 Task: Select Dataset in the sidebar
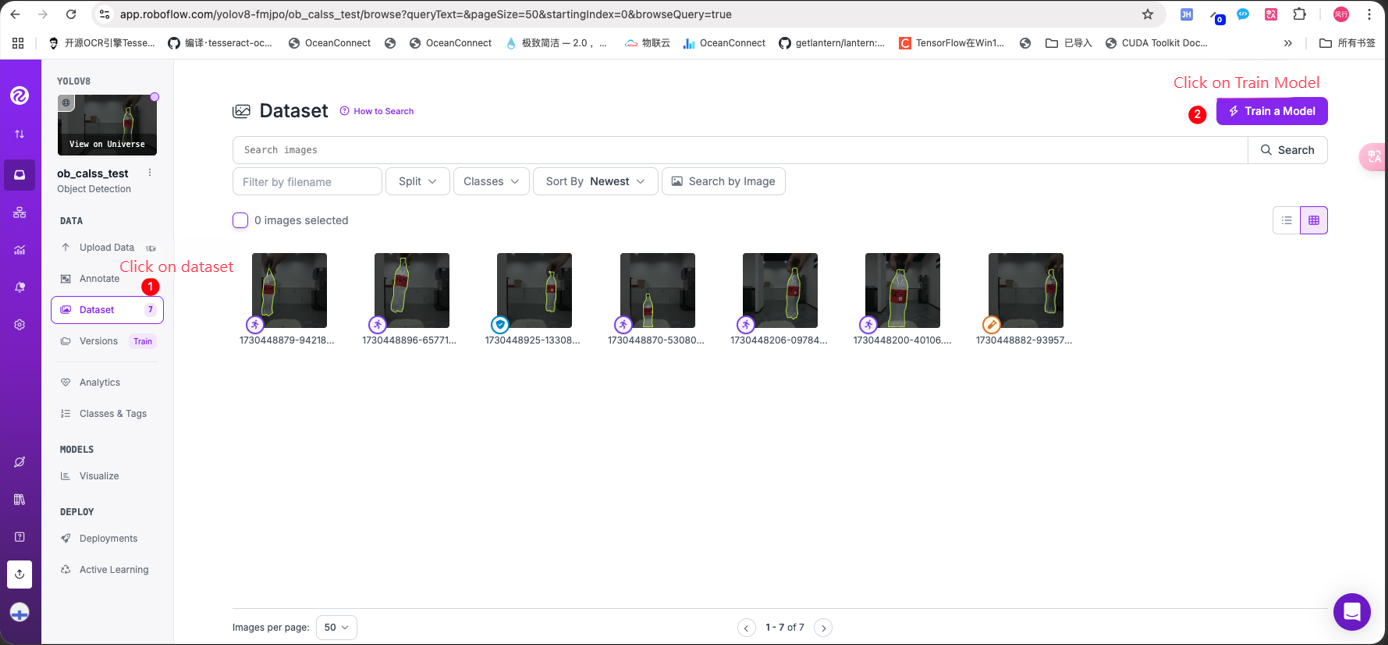[x=107, y=310]
